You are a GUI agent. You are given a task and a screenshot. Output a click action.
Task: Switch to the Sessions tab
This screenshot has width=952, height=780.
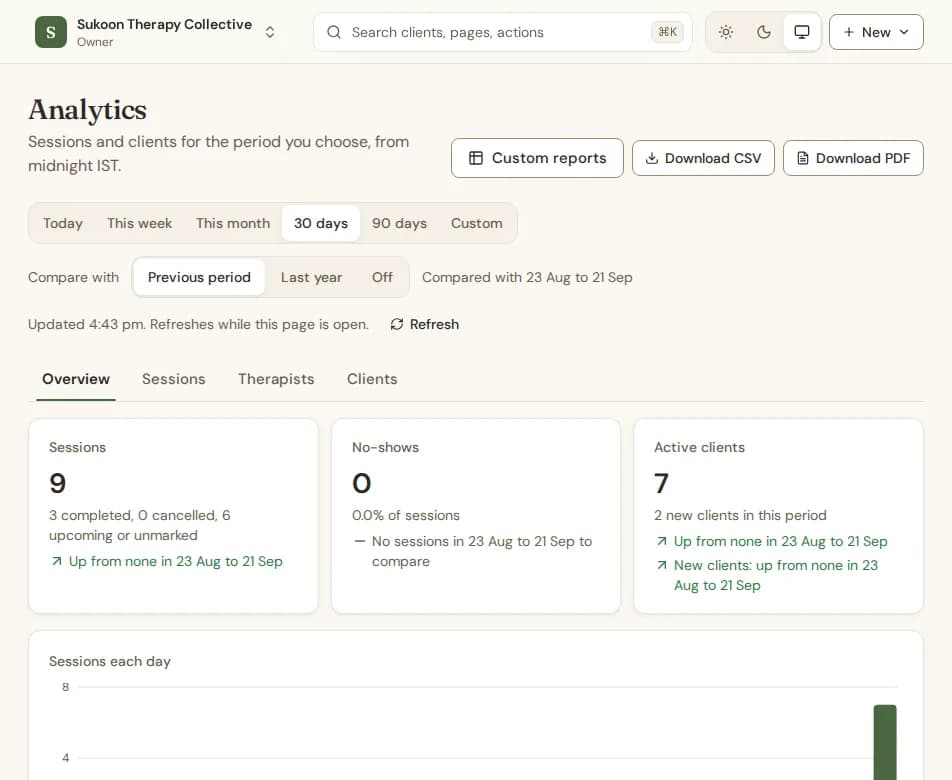click(x=174, y=379)
